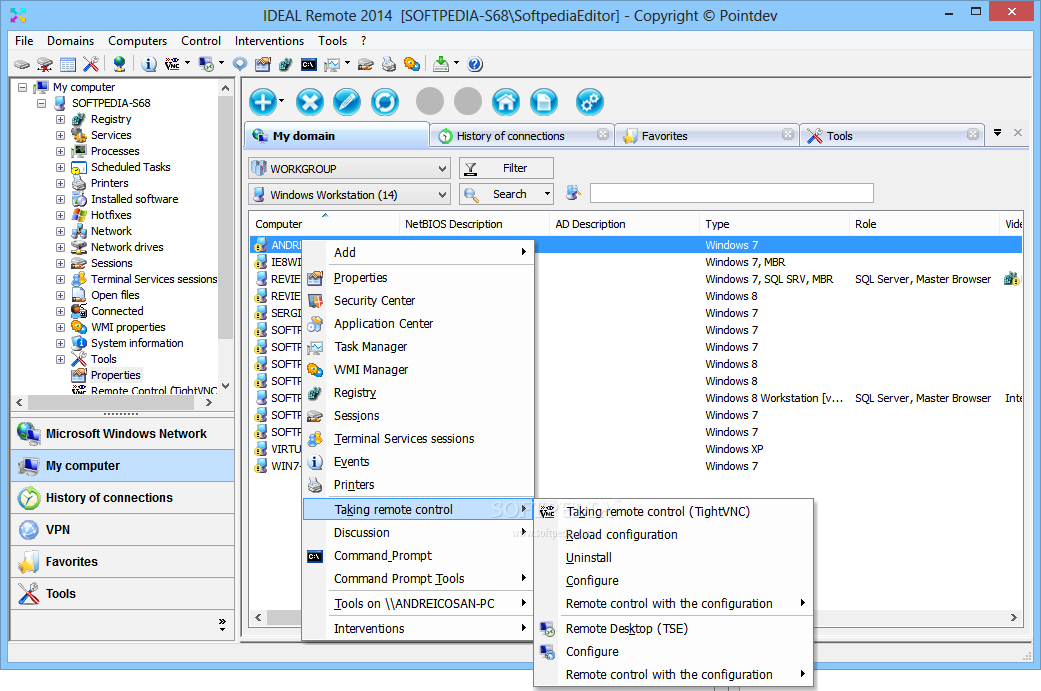
Task: Click the blue gears settings button
Action: click(x=590, y=102)
